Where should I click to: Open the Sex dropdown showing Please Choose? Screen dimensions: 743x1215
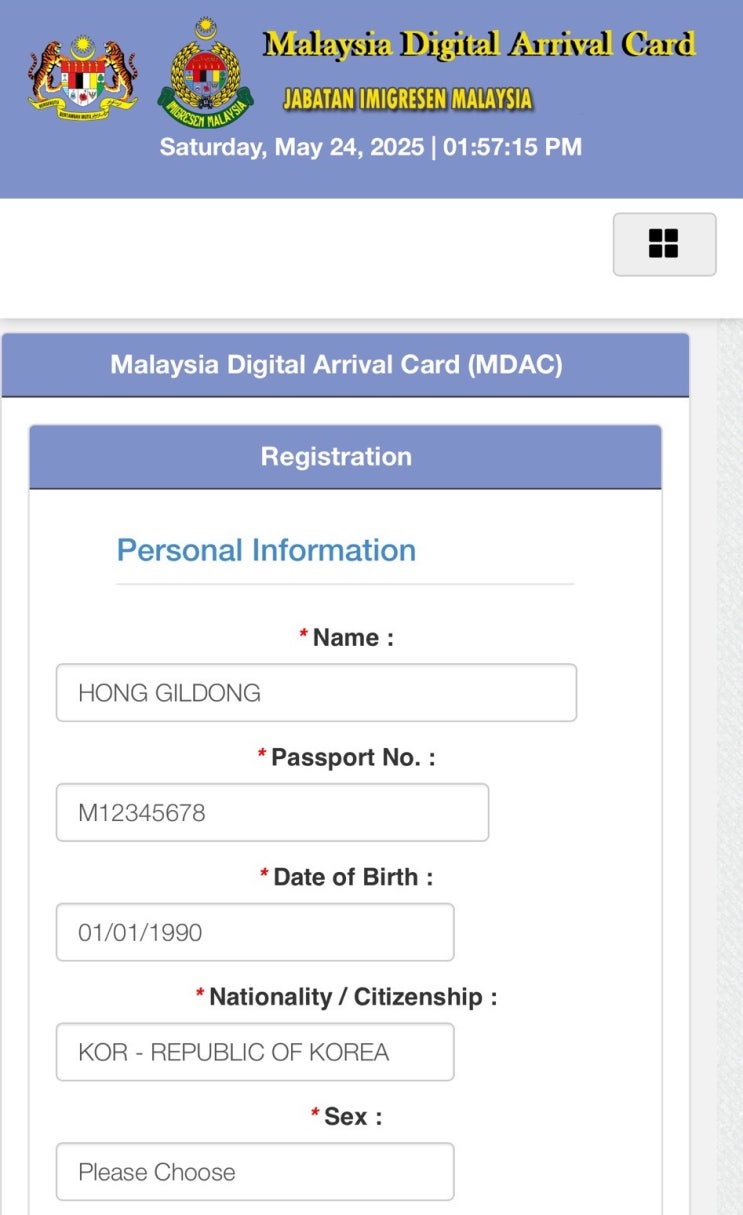tap(255, 1172)
